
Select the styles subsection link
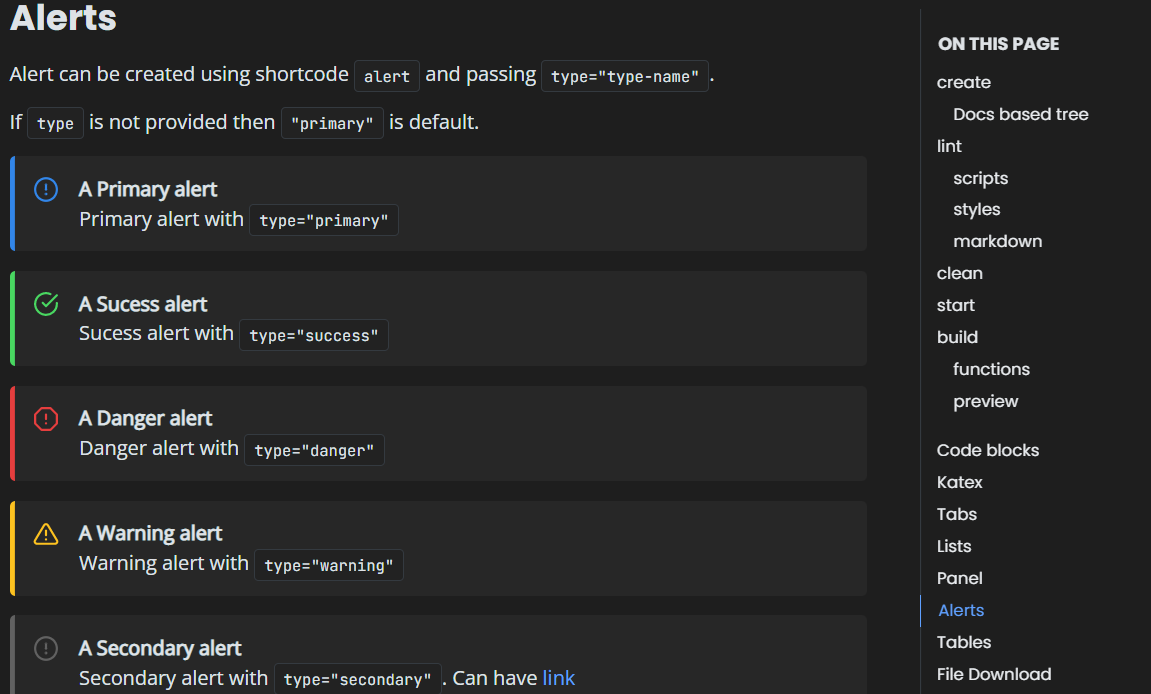click(x=976, y=209)
